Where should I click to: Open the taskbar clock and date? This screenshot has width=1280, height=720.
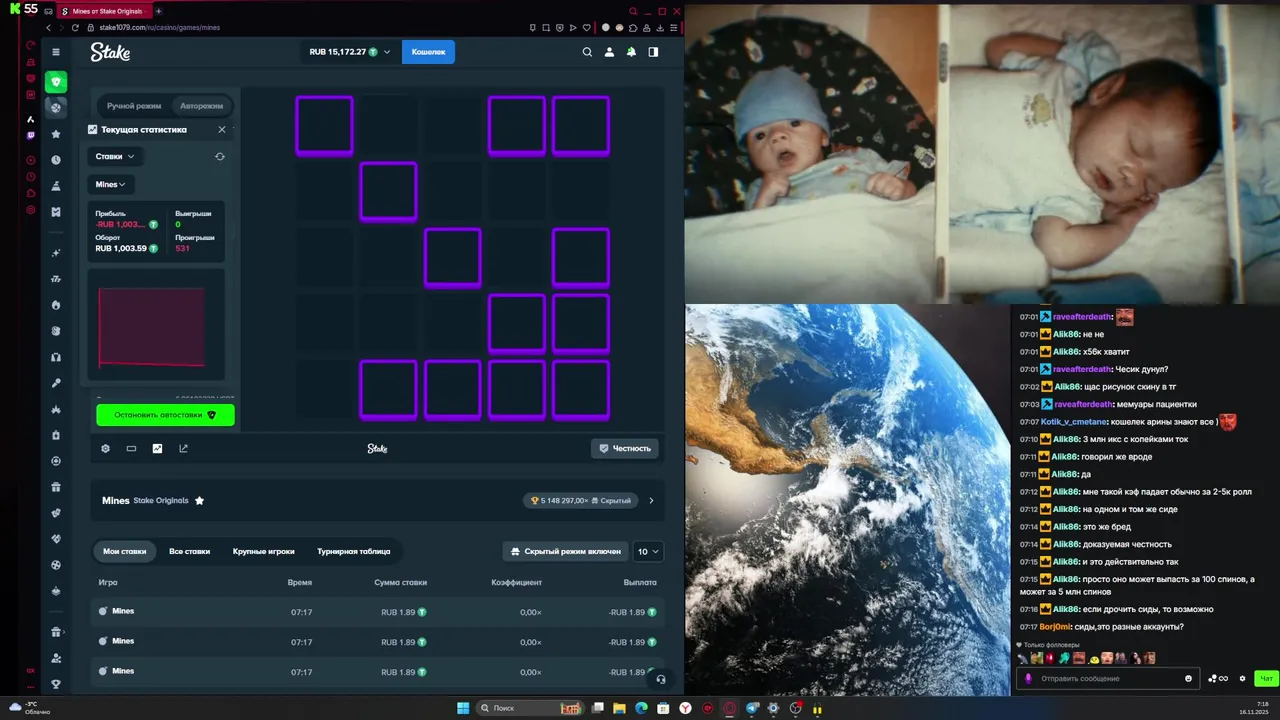[x=1253, y=708]
